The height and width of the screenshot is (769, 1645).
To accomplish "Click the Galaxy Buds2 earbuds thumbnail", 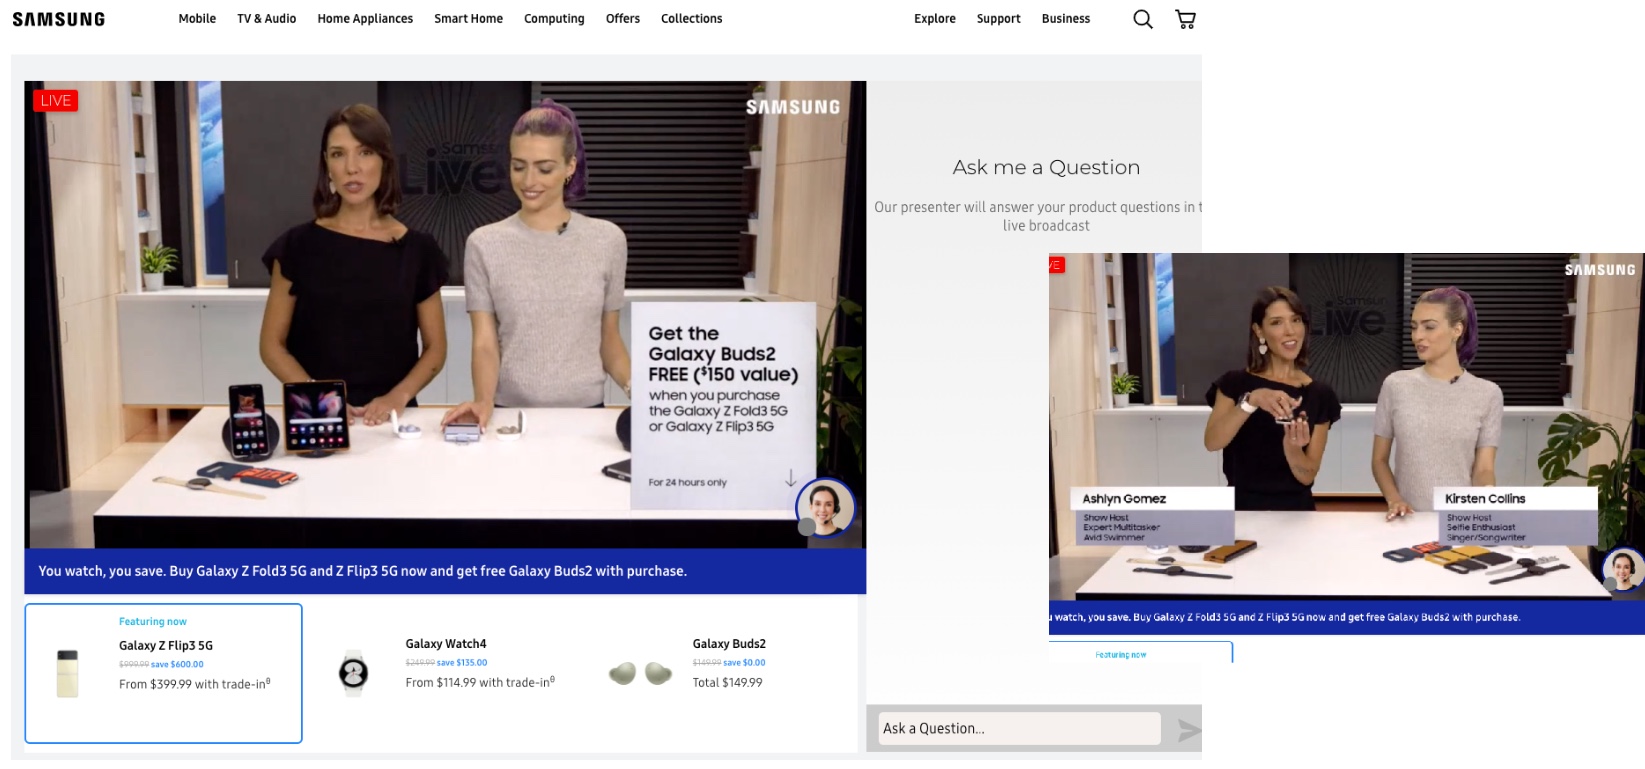I will [x=641, y=673].
